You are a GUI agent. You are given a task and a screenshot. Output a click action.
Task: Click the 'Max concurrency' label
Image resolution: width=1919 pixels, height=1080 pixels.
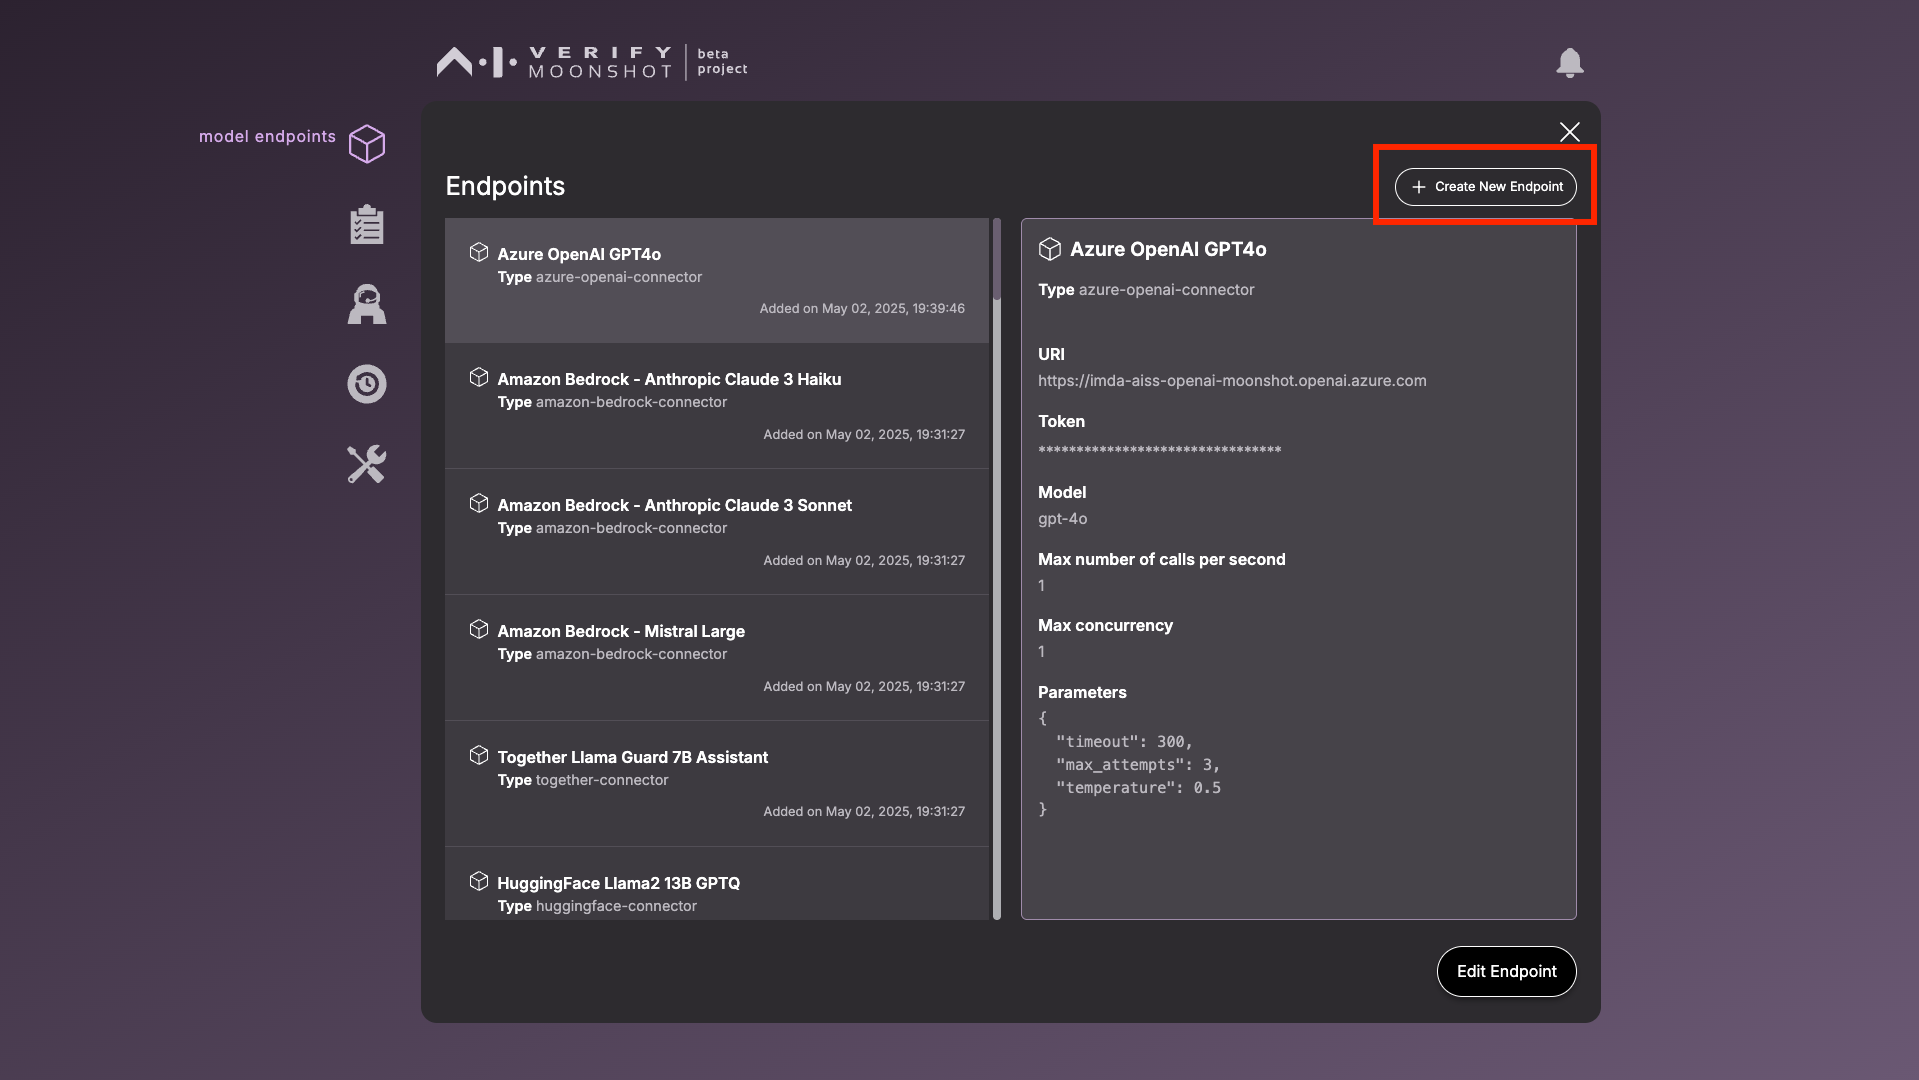[1105, 626]
